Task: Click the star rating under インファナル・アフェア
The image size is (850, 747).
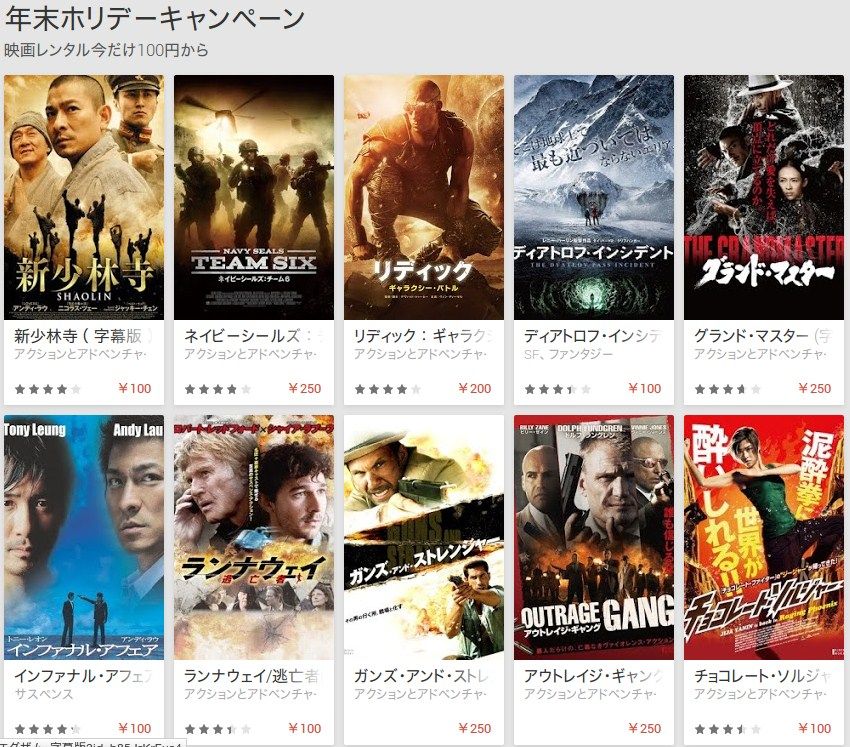Action: point(48,729)
